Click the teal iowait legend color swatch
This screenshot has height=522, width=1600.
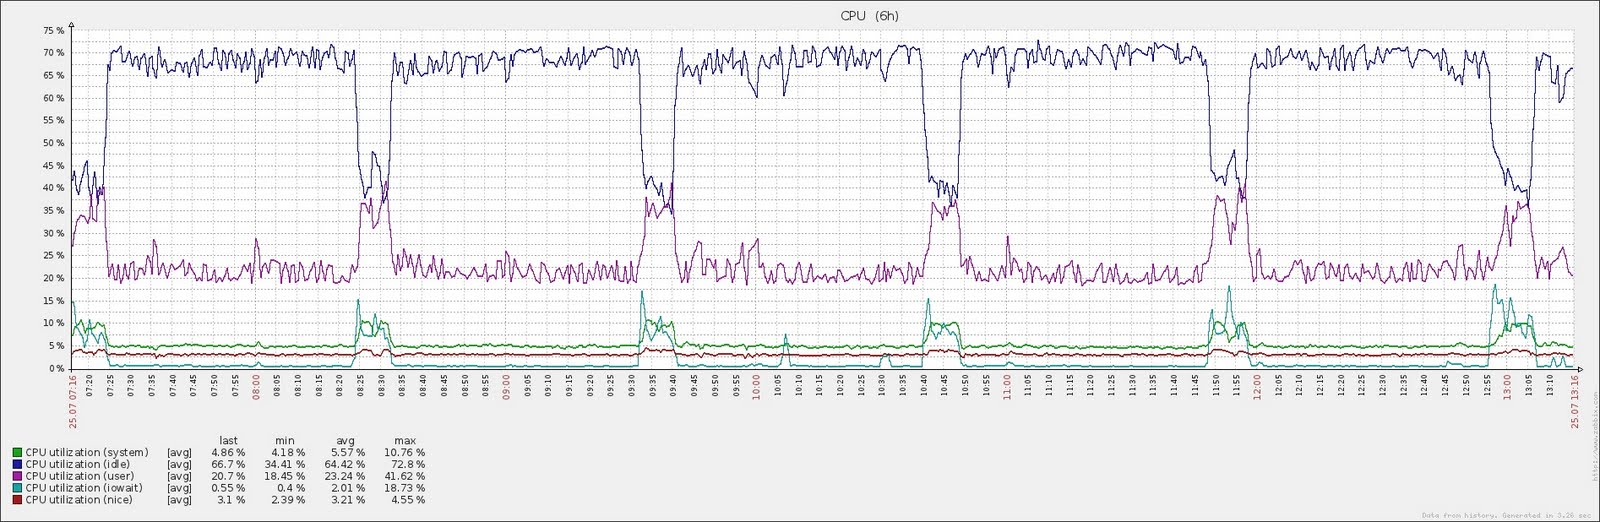[18, 489]
